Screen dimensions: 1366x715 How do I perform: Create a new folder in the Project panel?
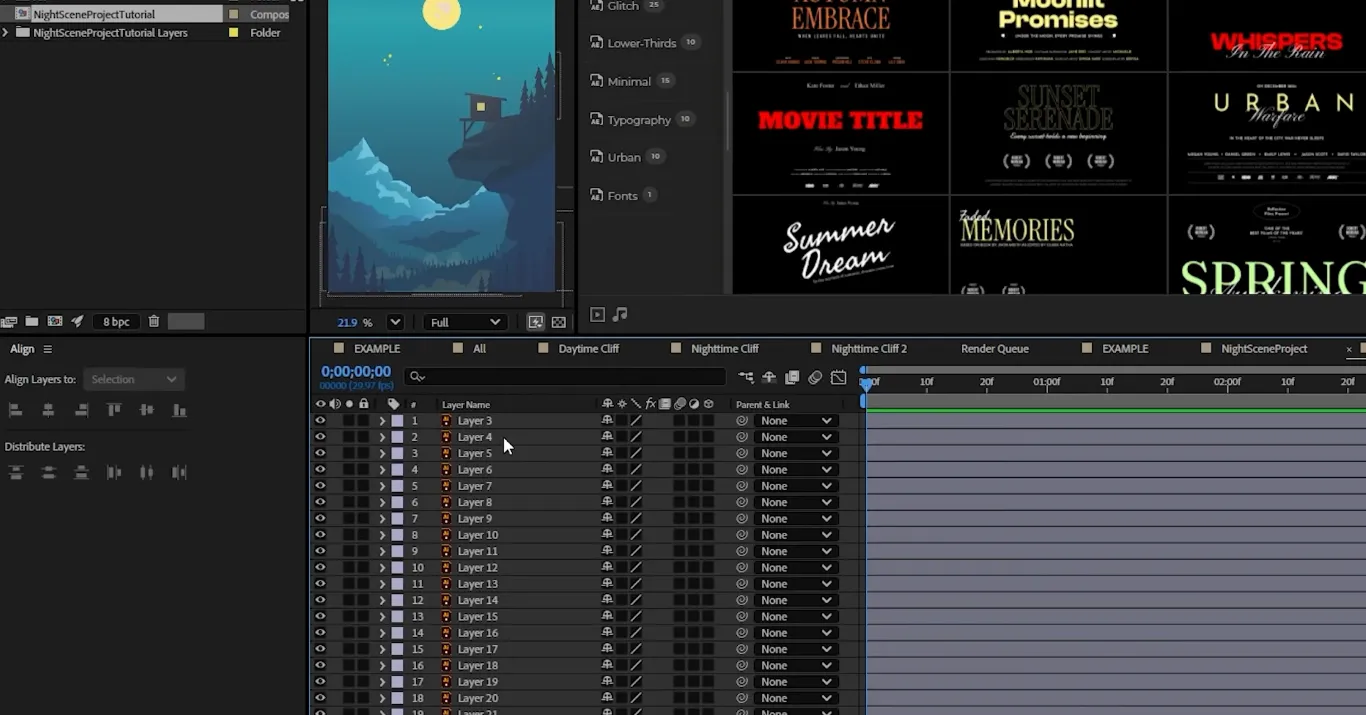(33, 321)
